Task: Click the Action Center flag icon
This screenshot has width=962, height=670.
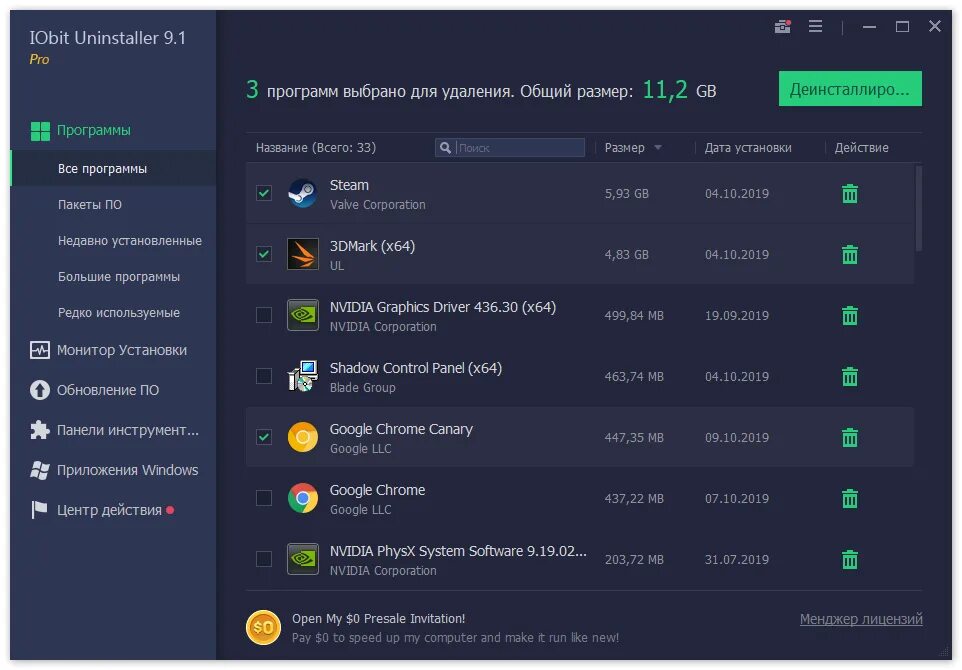Action: tap(39, 510)
